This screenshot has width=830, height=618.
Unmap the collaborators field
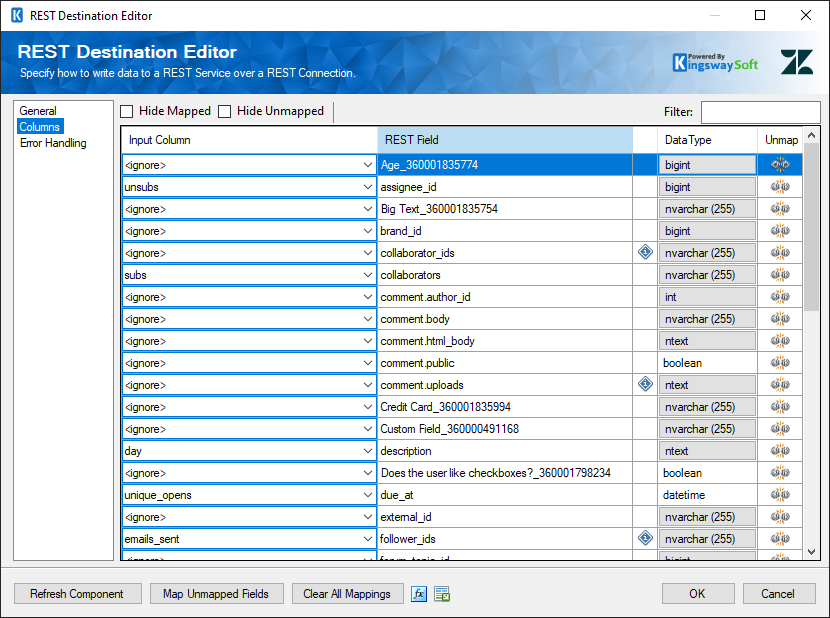[780, 275]
